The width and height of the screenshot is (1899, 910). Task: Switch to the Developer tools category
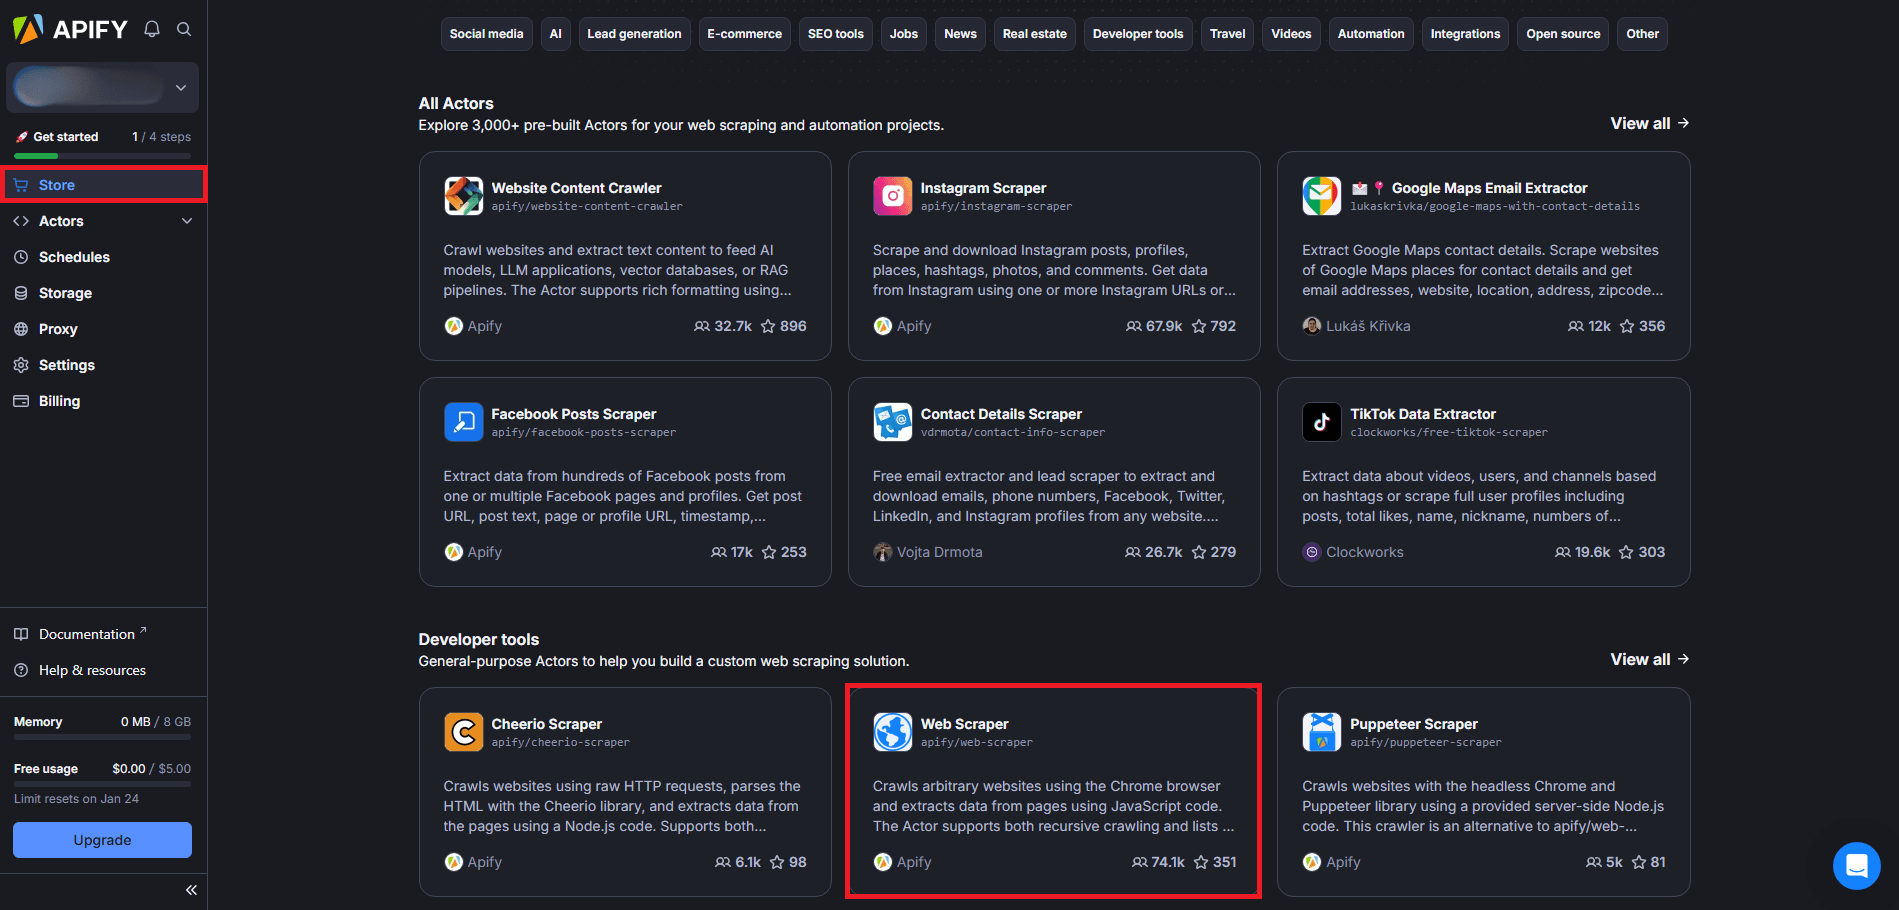click(1138, 33)
